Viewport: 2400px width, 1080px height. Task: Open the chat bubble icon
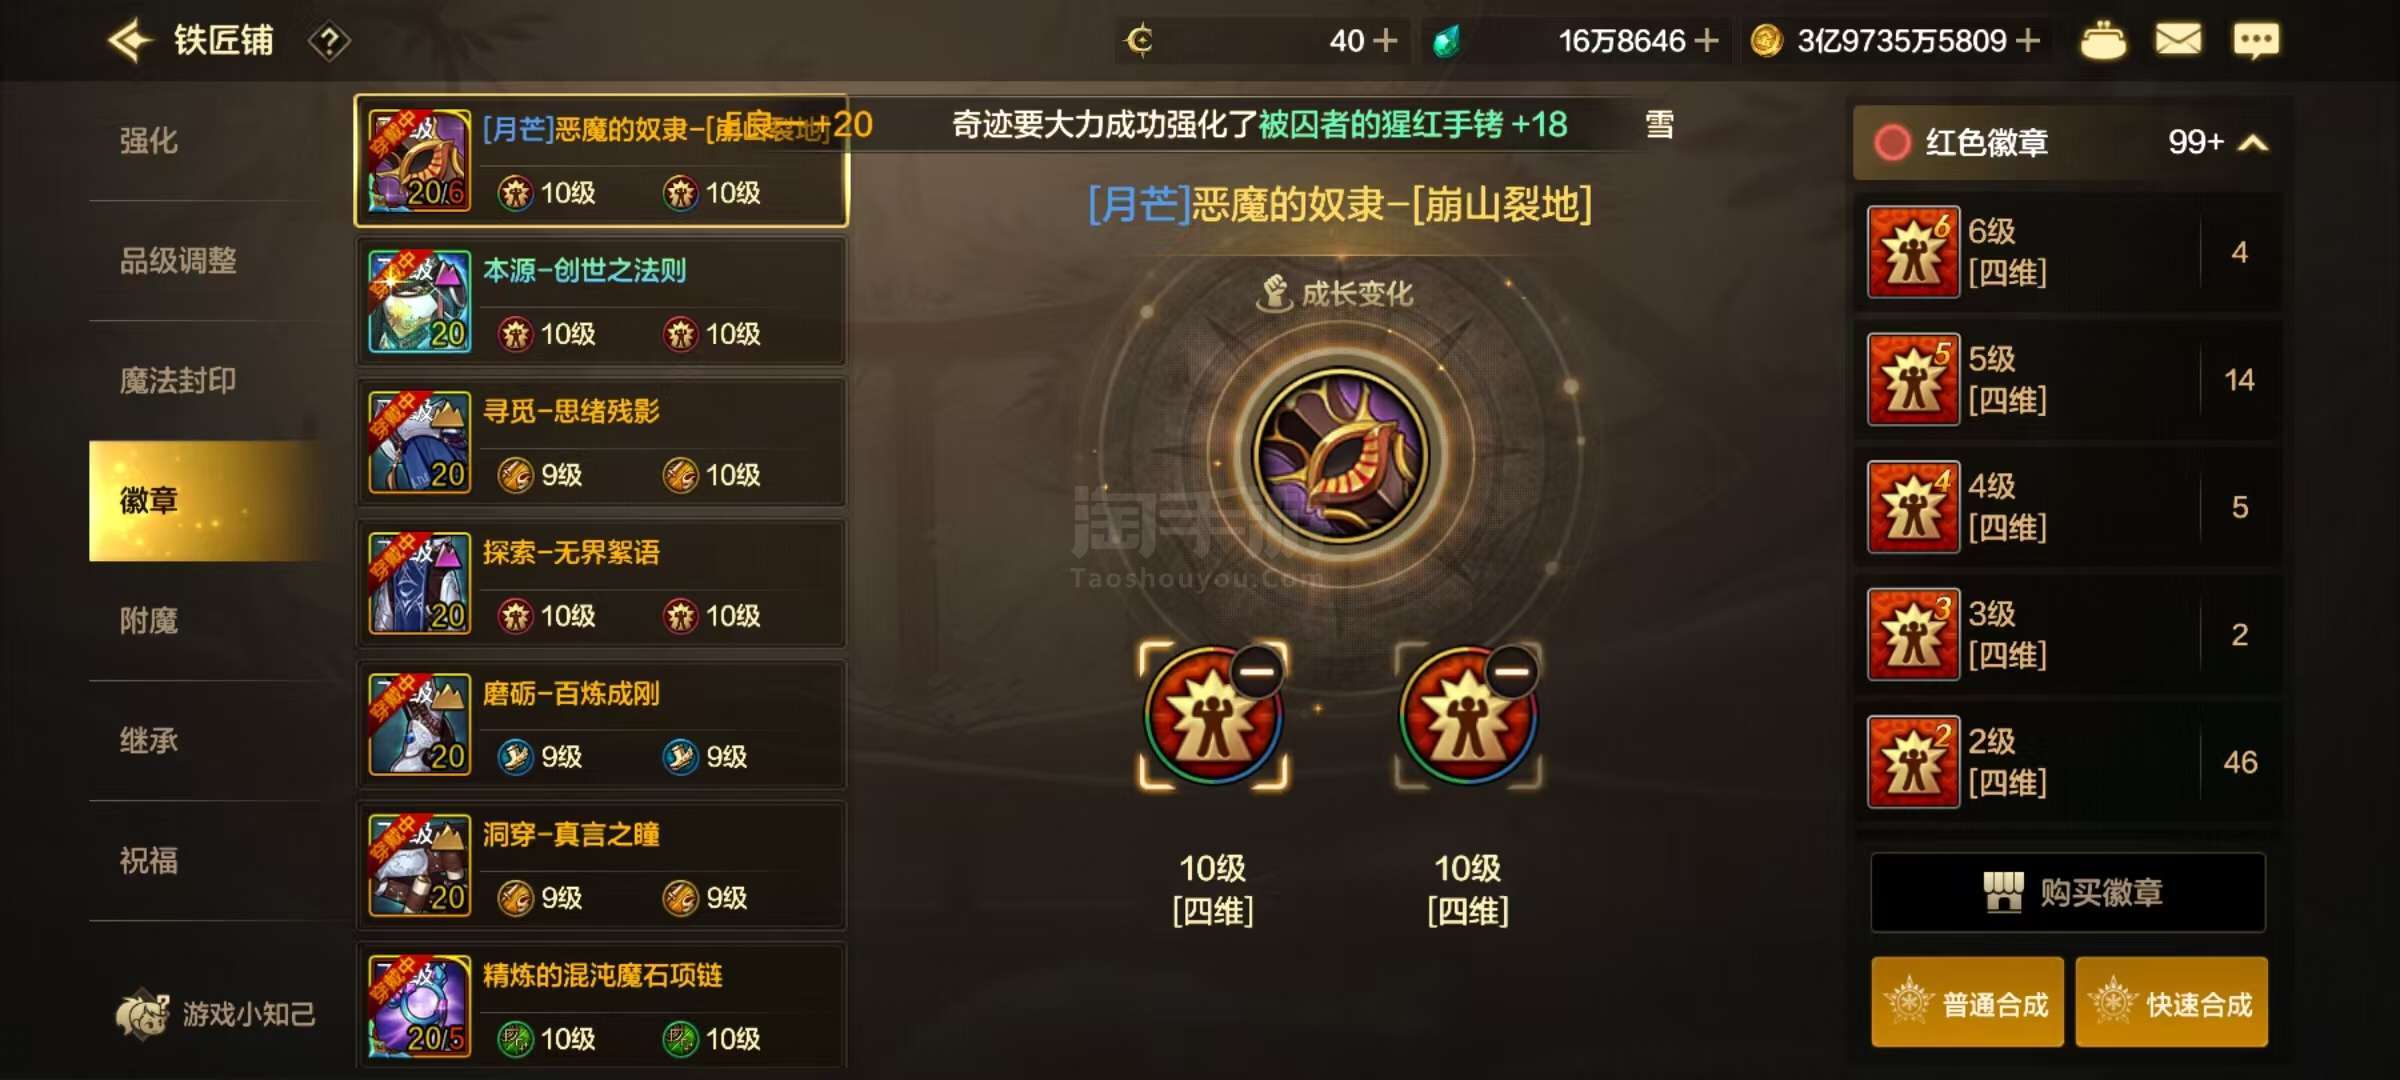point(2256,40)
